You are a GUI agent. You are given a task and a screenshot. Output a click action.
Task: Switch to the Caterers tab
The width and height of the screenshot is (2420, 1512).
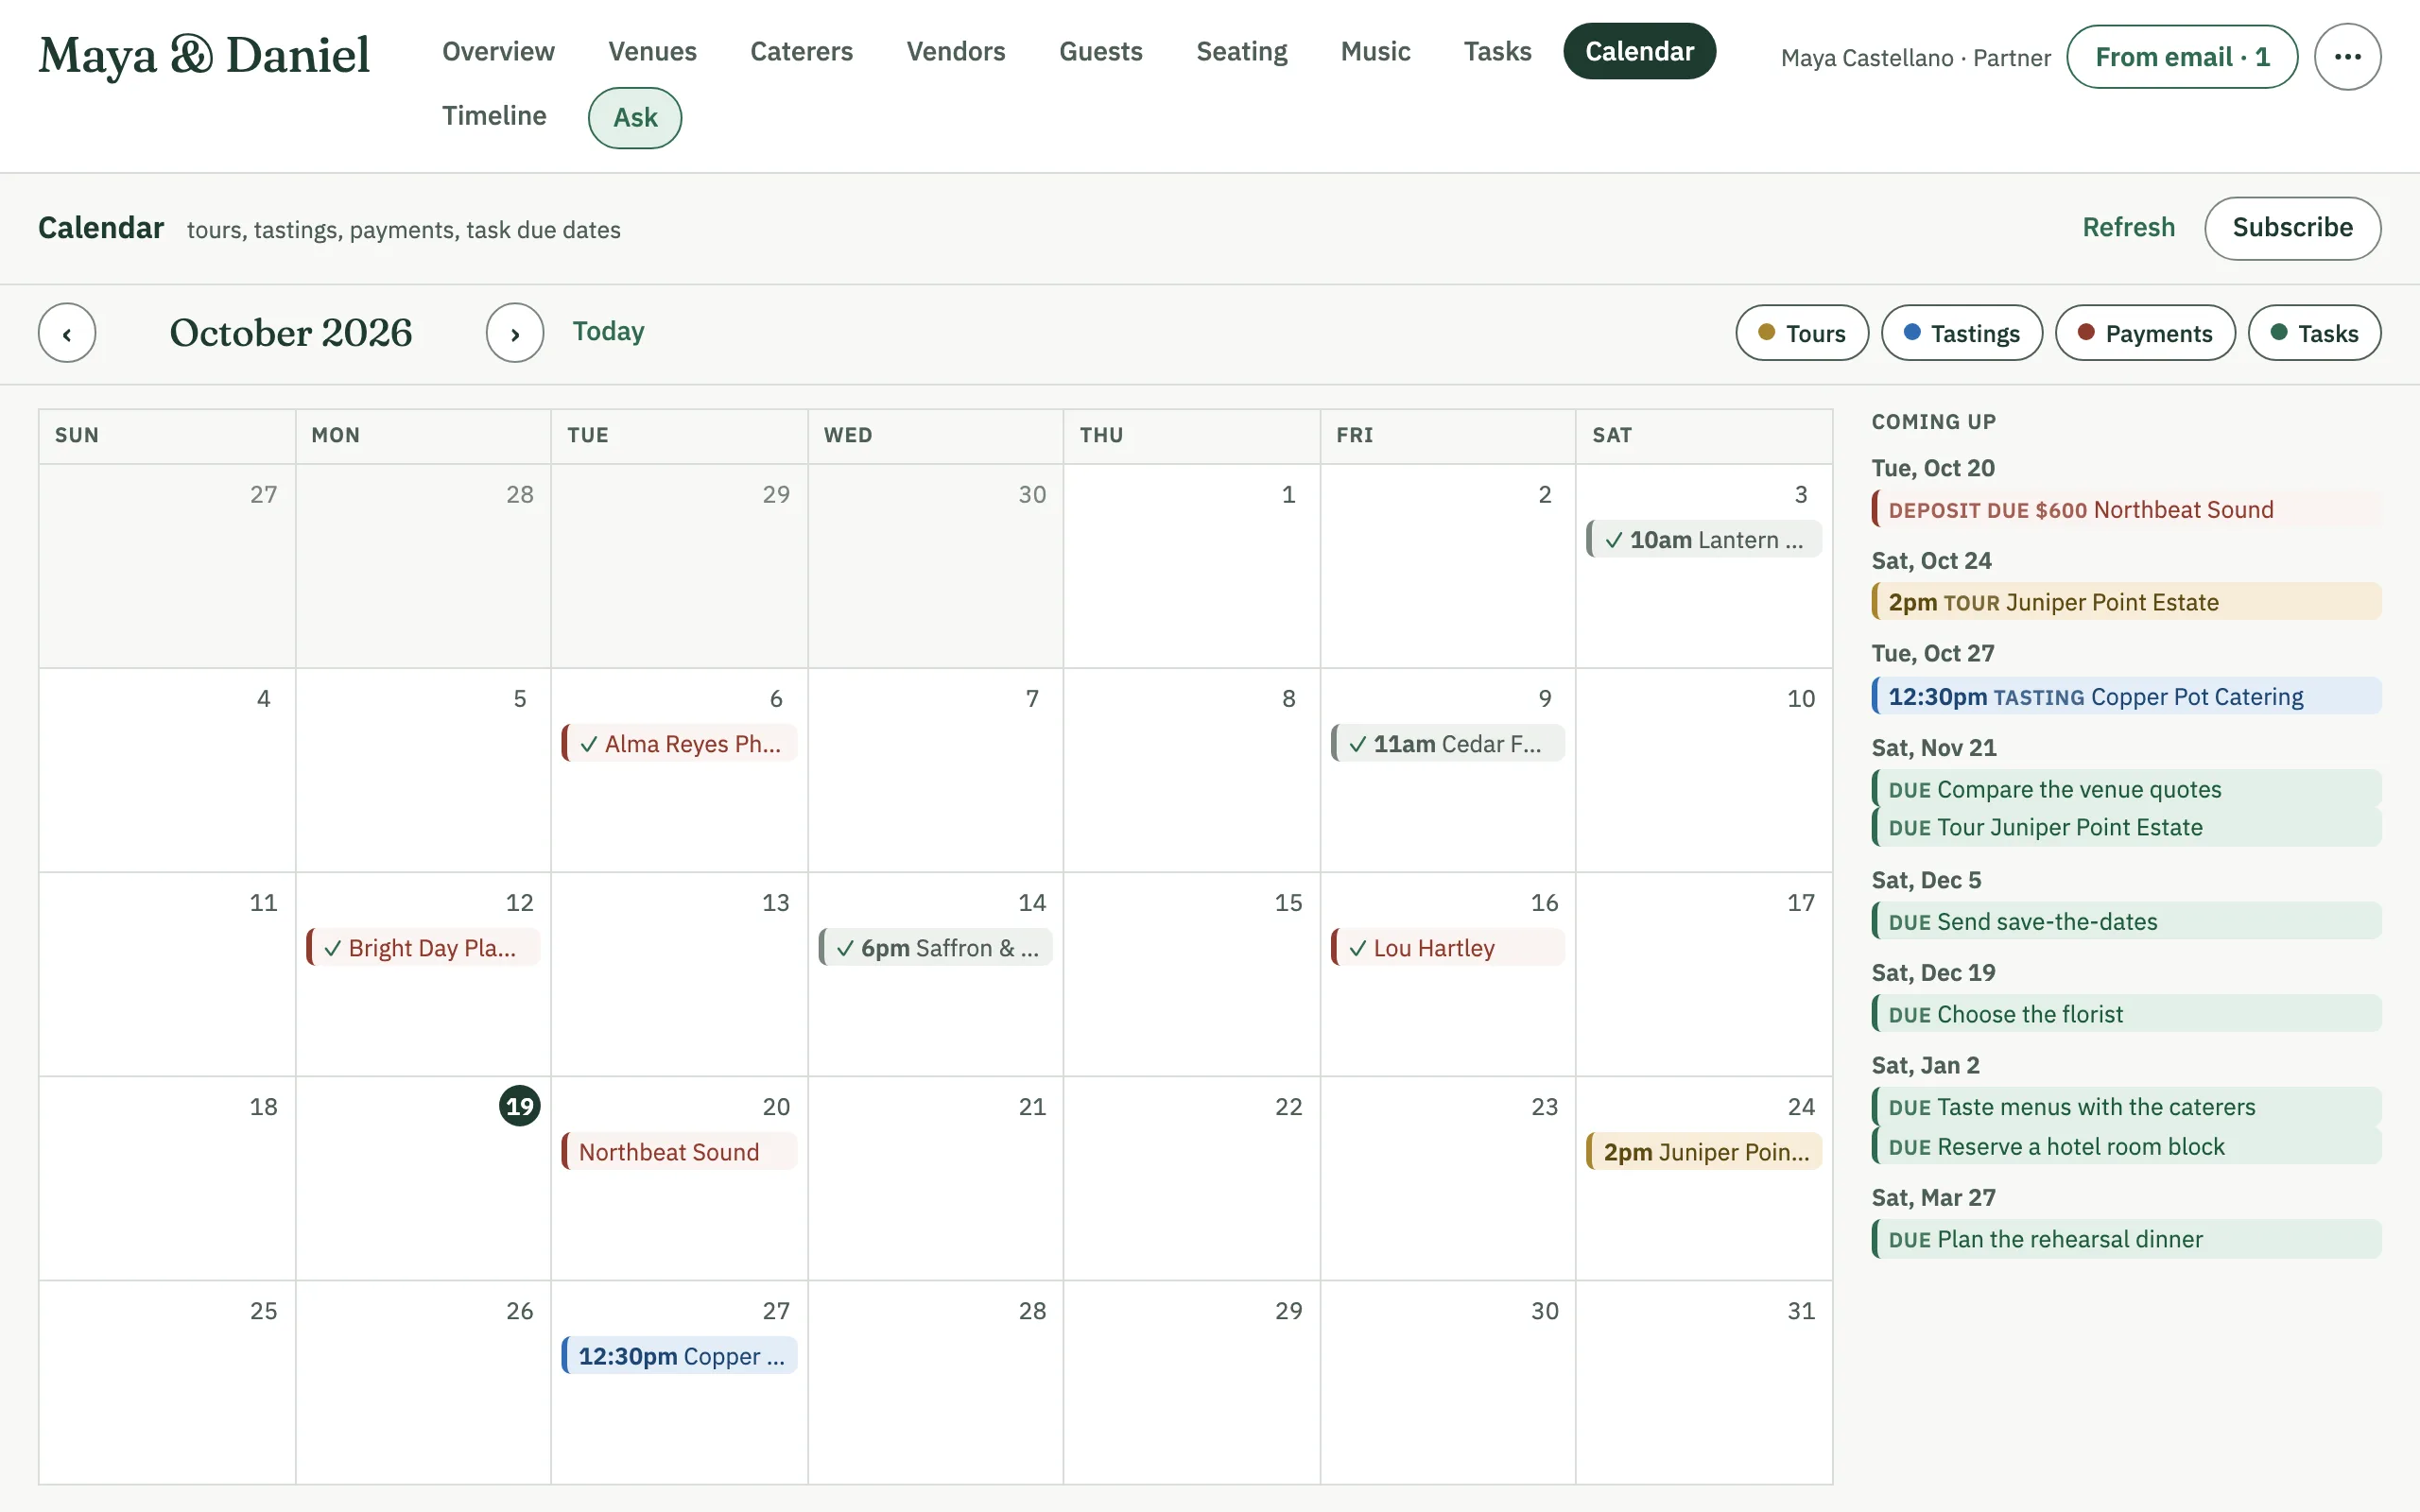801,51
